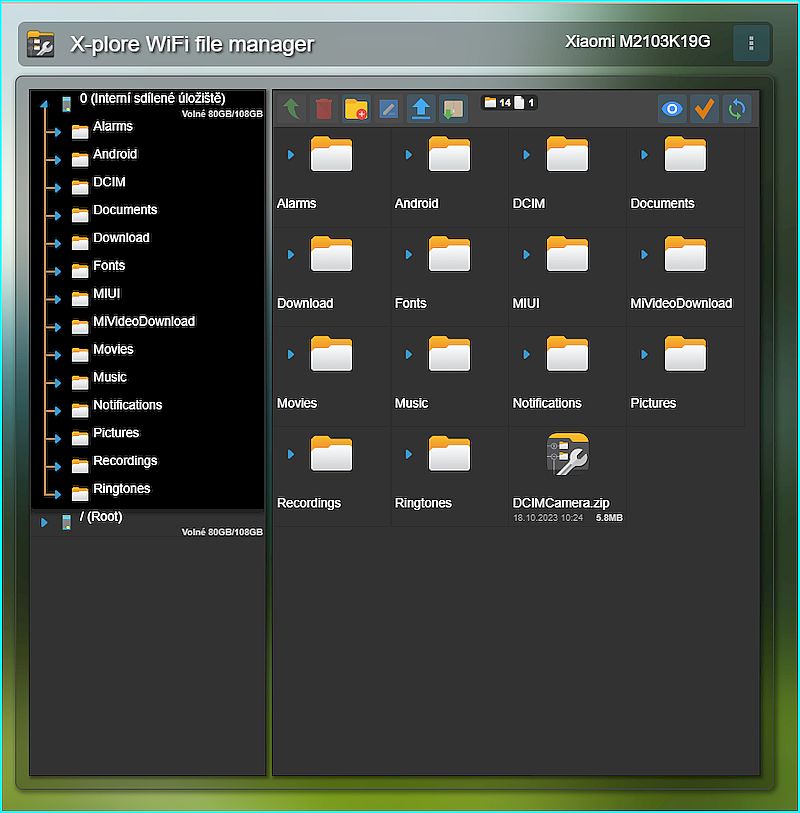Expand DCIM using its grid arrow
Viewport: 800px width, 813px height.
coord(526,155)
